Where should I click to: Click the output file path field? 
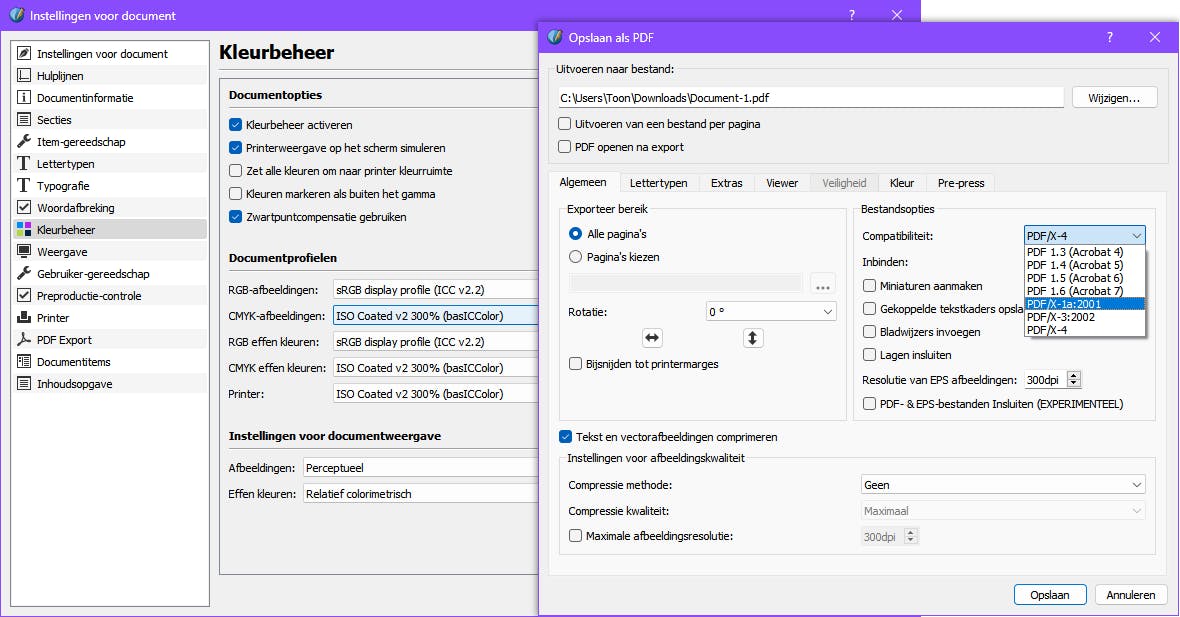(810, 98)
